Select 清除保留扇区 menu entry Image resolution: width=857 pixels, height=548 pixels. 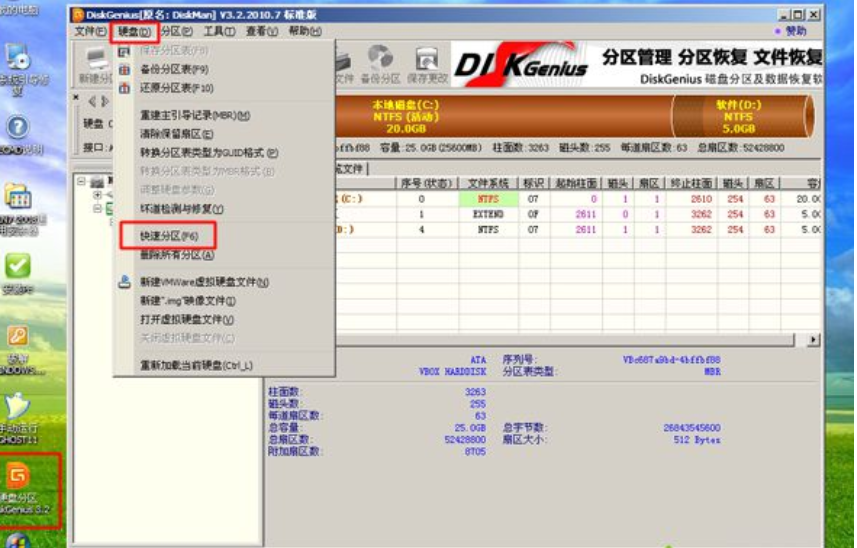pos(224,134)
